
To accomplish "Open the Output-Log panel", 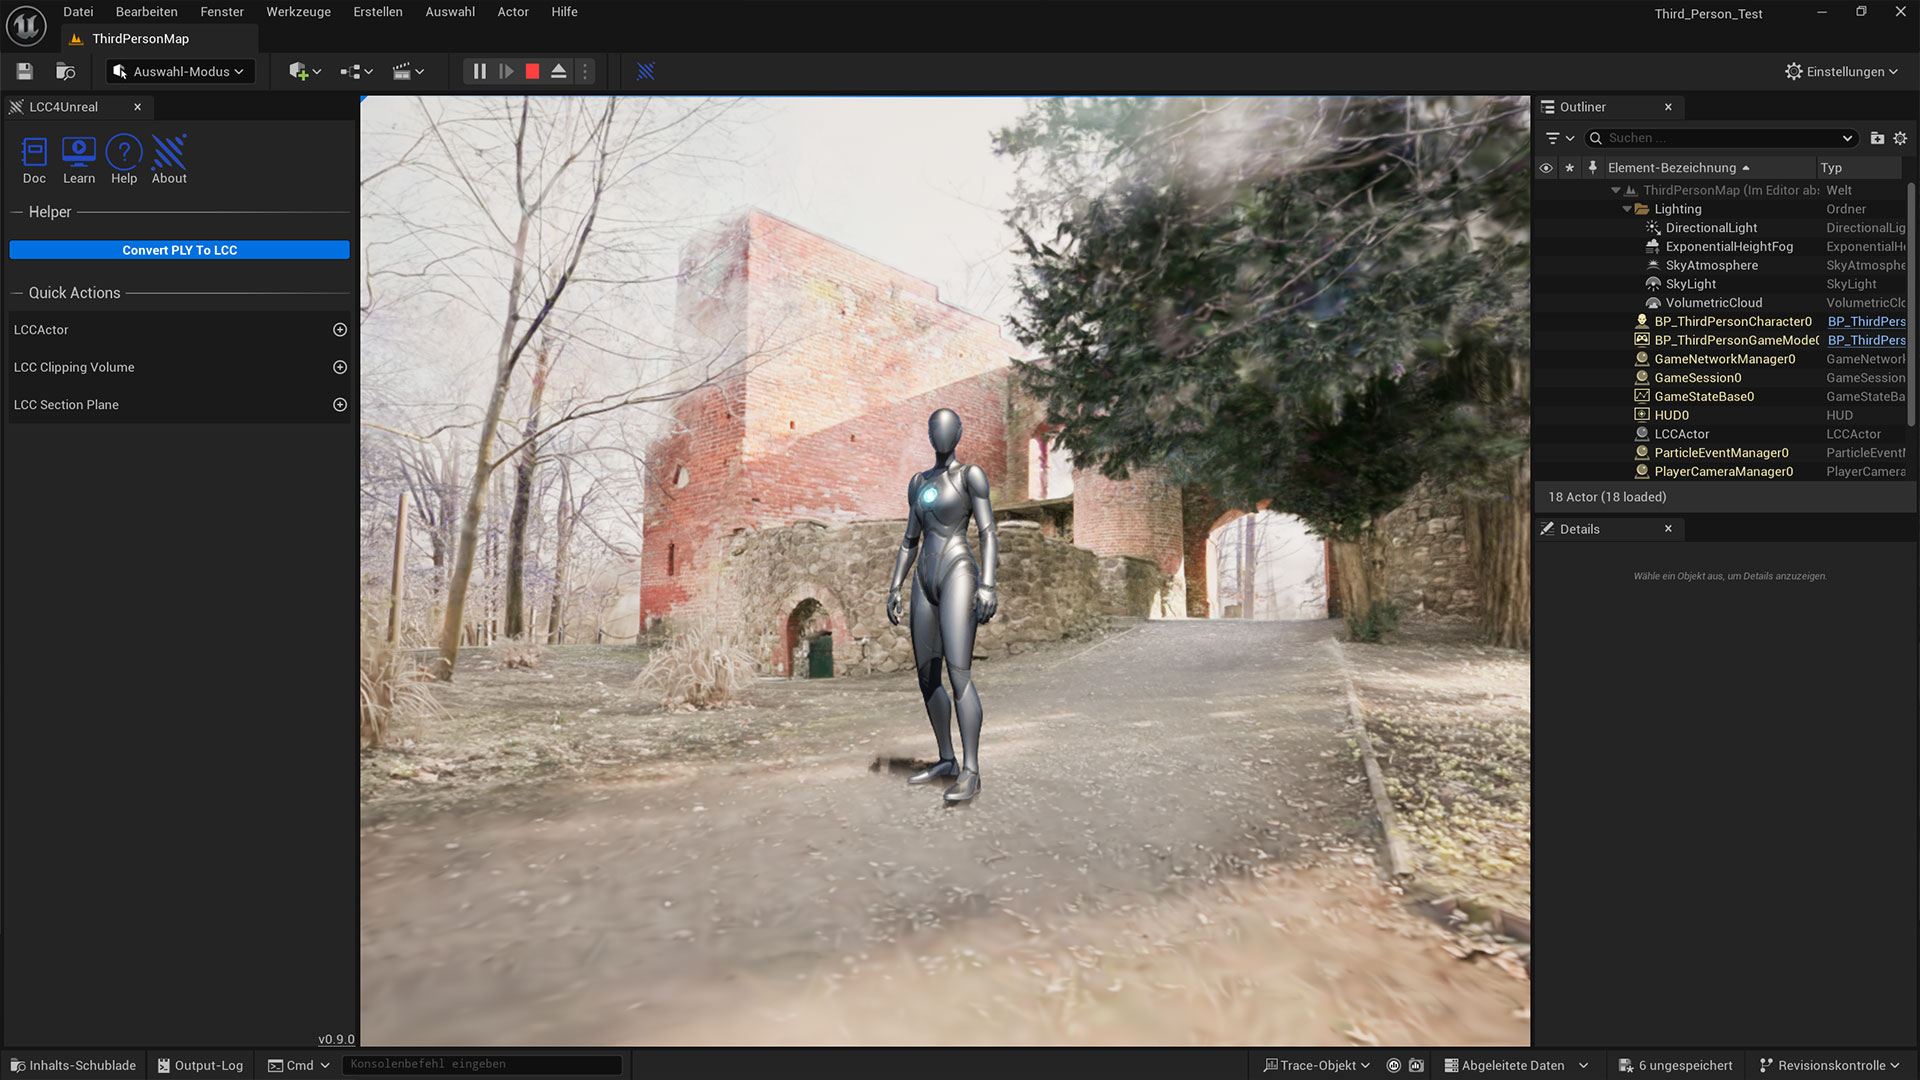I will point(200,1065).
